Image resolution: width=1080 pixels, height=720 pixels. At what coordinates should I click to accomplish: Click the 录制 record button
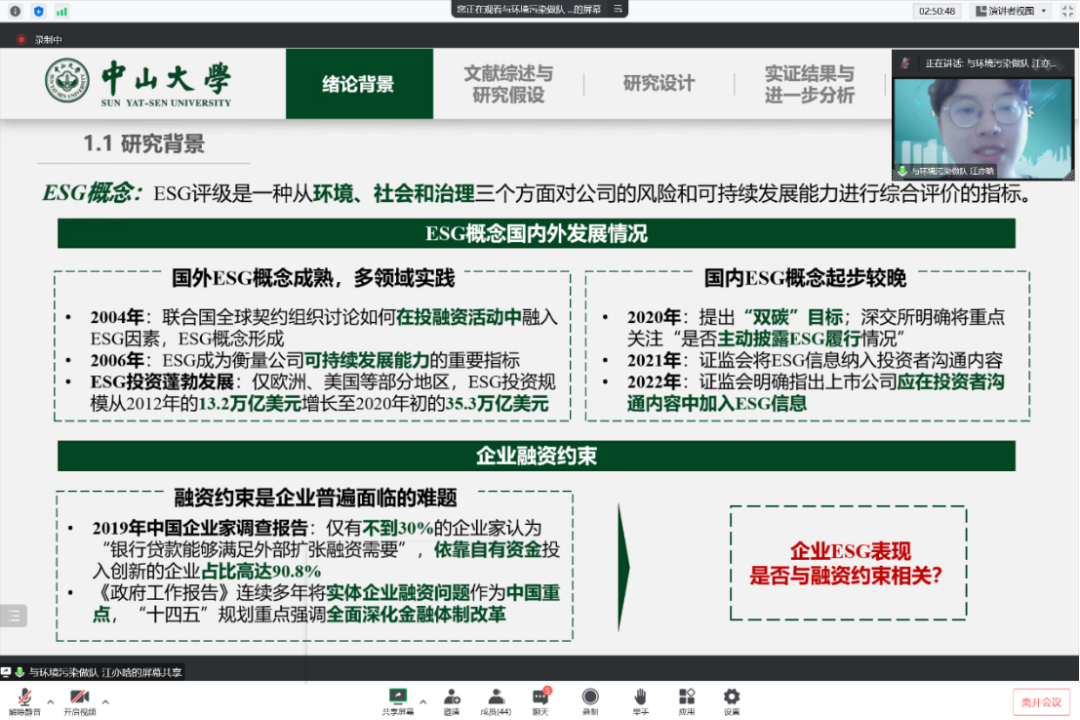click(x=590, y=702)
